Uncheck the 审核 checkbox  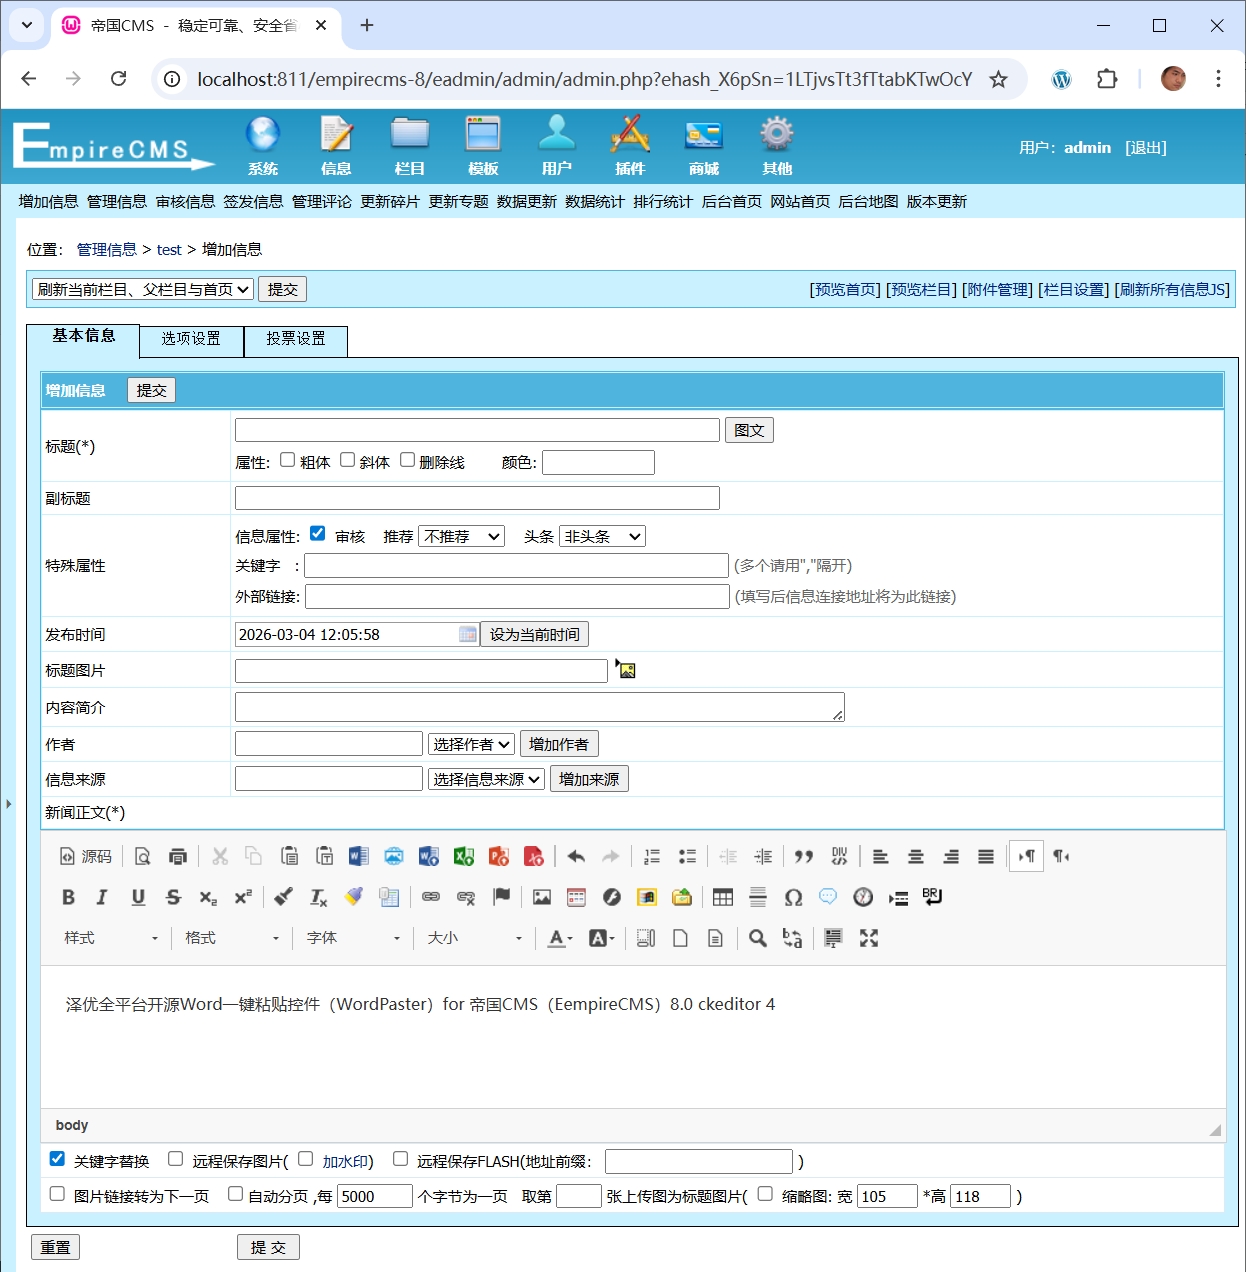click(x=318, y=534)
